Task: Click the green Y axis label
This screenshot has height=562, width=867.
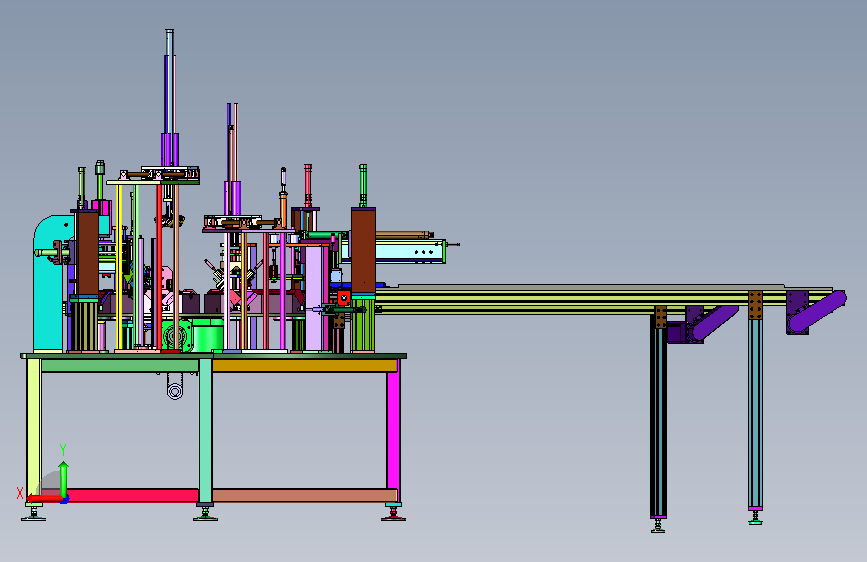Action: point(63,450)
